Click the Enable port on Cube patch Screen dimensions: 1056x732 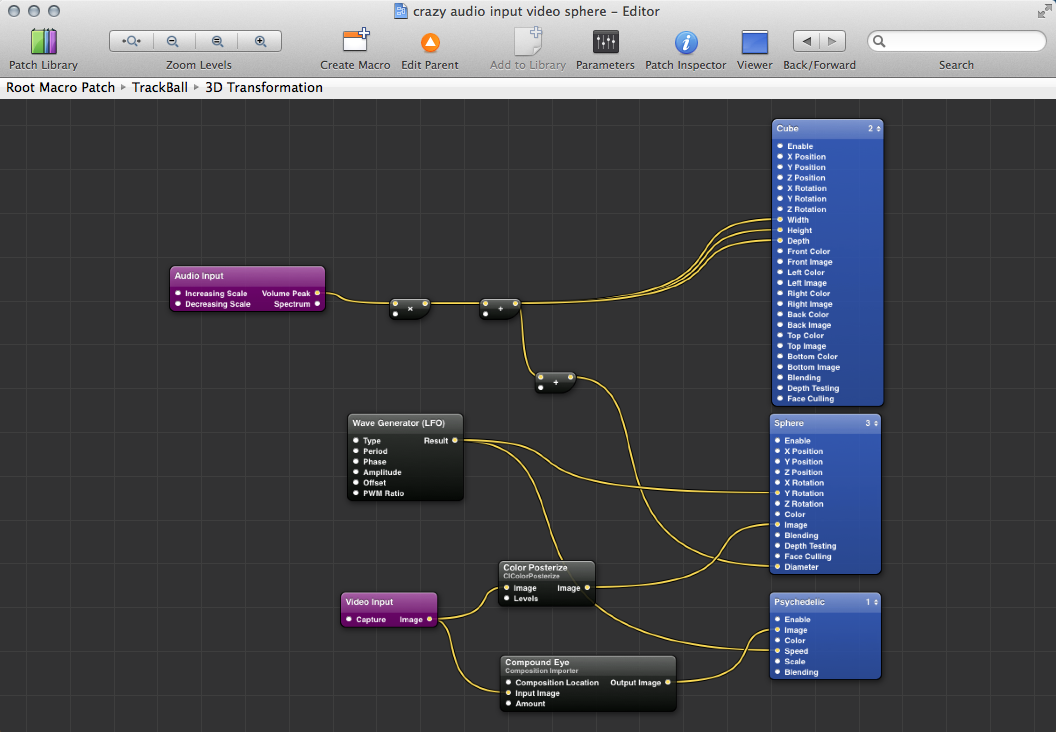[780, 146]
